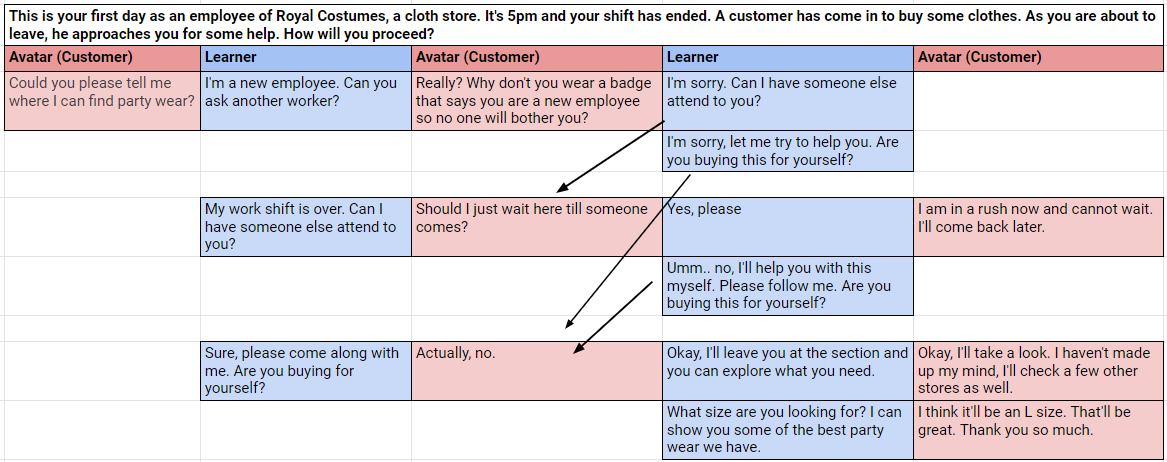1167x462 pixels.
Task: Click the first Avatar (Customer) column header
Action: point(102,58)
